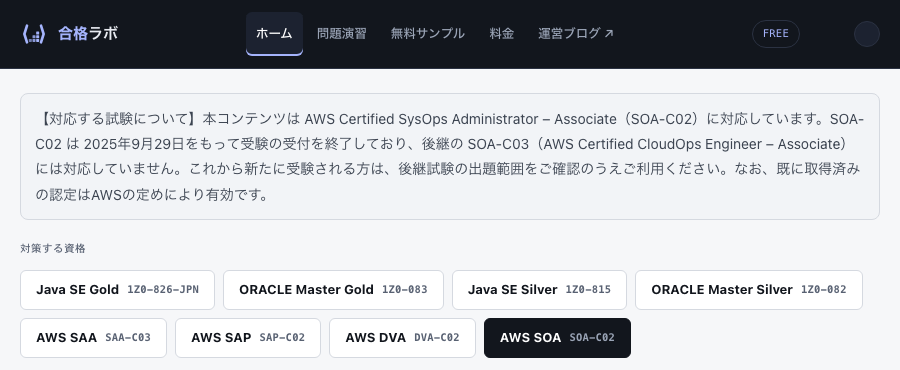Click the selected AWS SOA chip

coord(557,338)
